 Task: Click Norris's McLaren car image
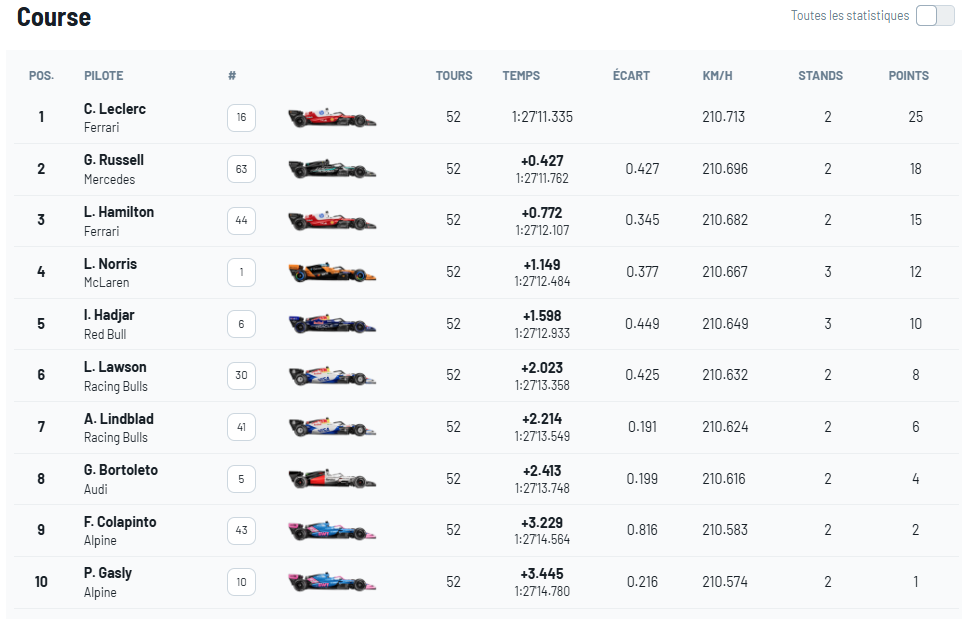(332, 272)
